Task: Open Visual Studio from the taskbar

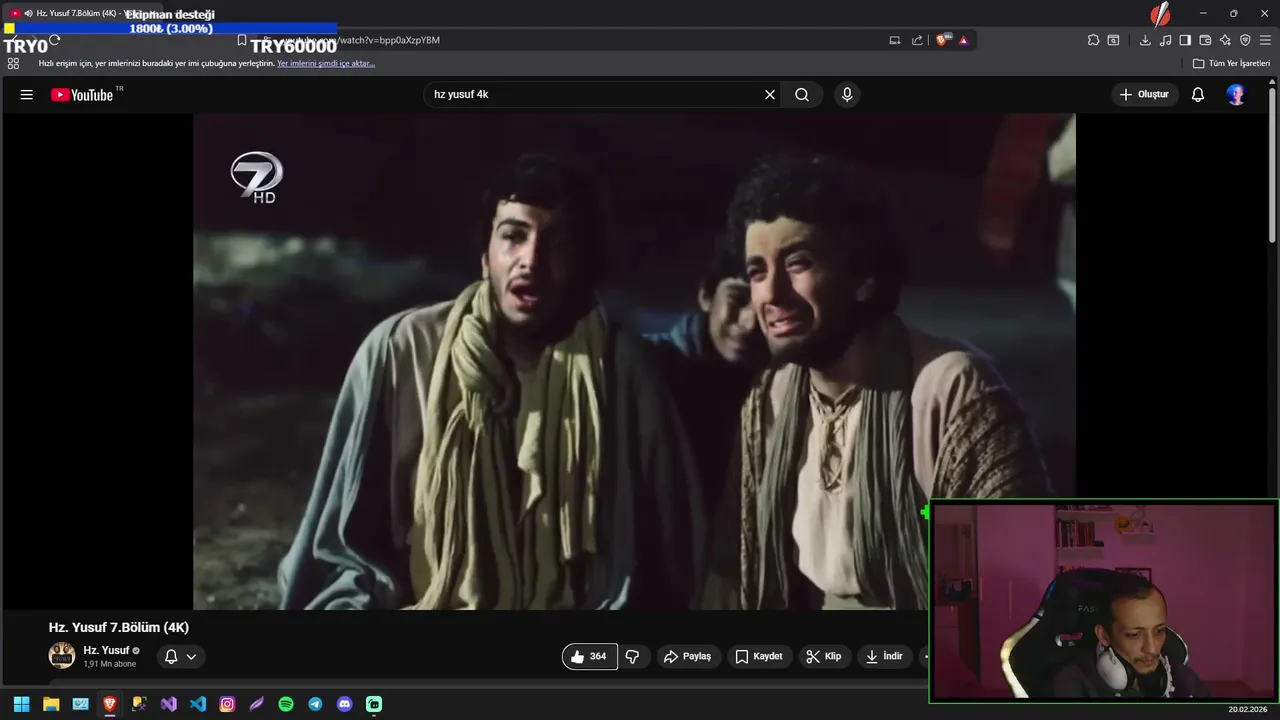Action: pyautogui.click(x=169, y=704)
